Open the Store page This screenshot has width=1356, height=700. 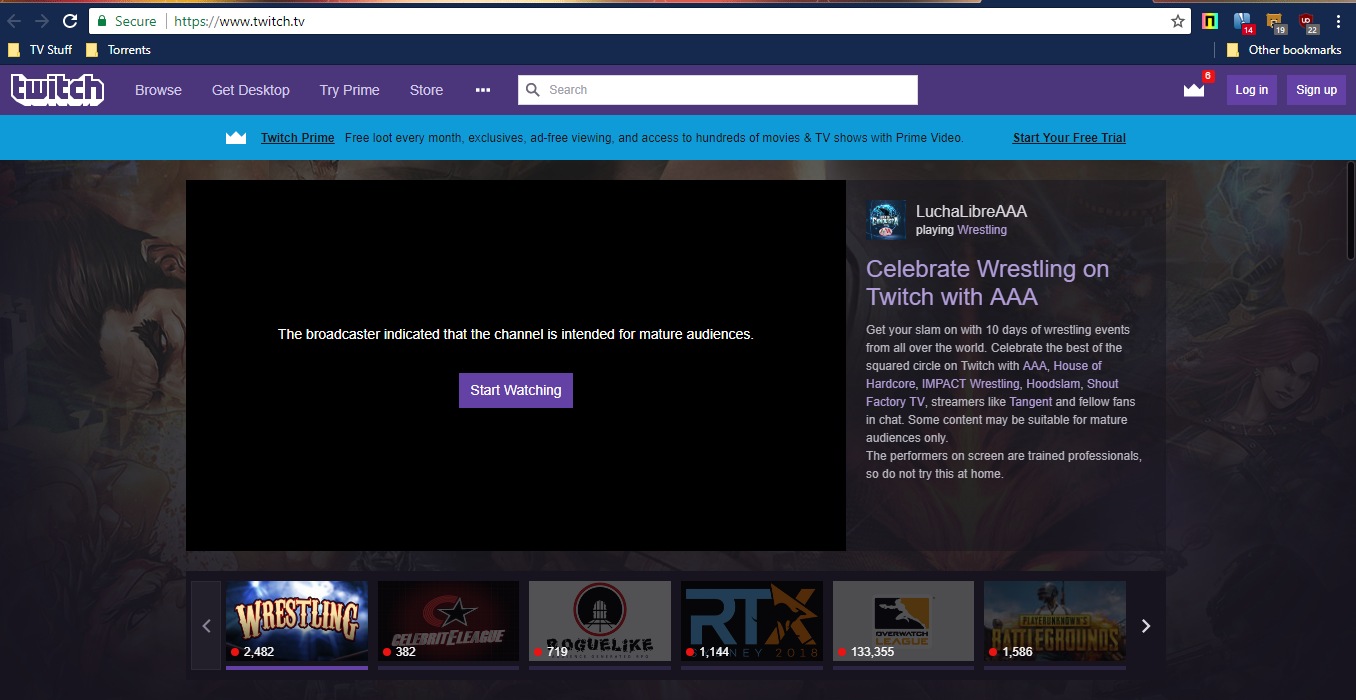[426, 90]
